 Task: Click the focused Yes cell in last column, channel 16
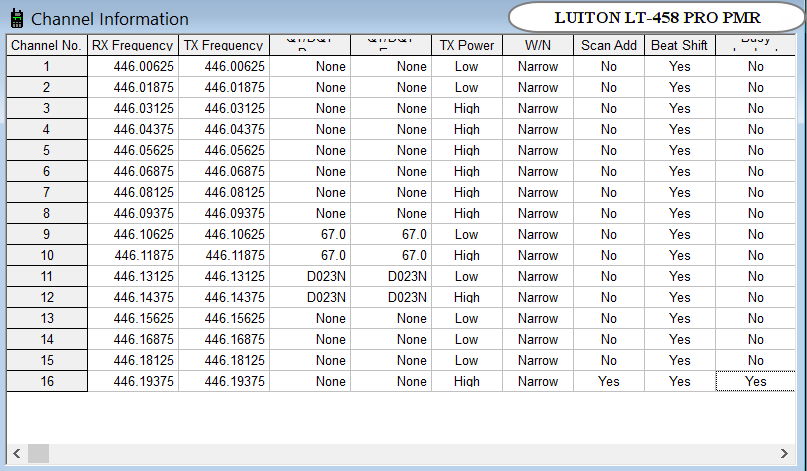pos(756,381)
